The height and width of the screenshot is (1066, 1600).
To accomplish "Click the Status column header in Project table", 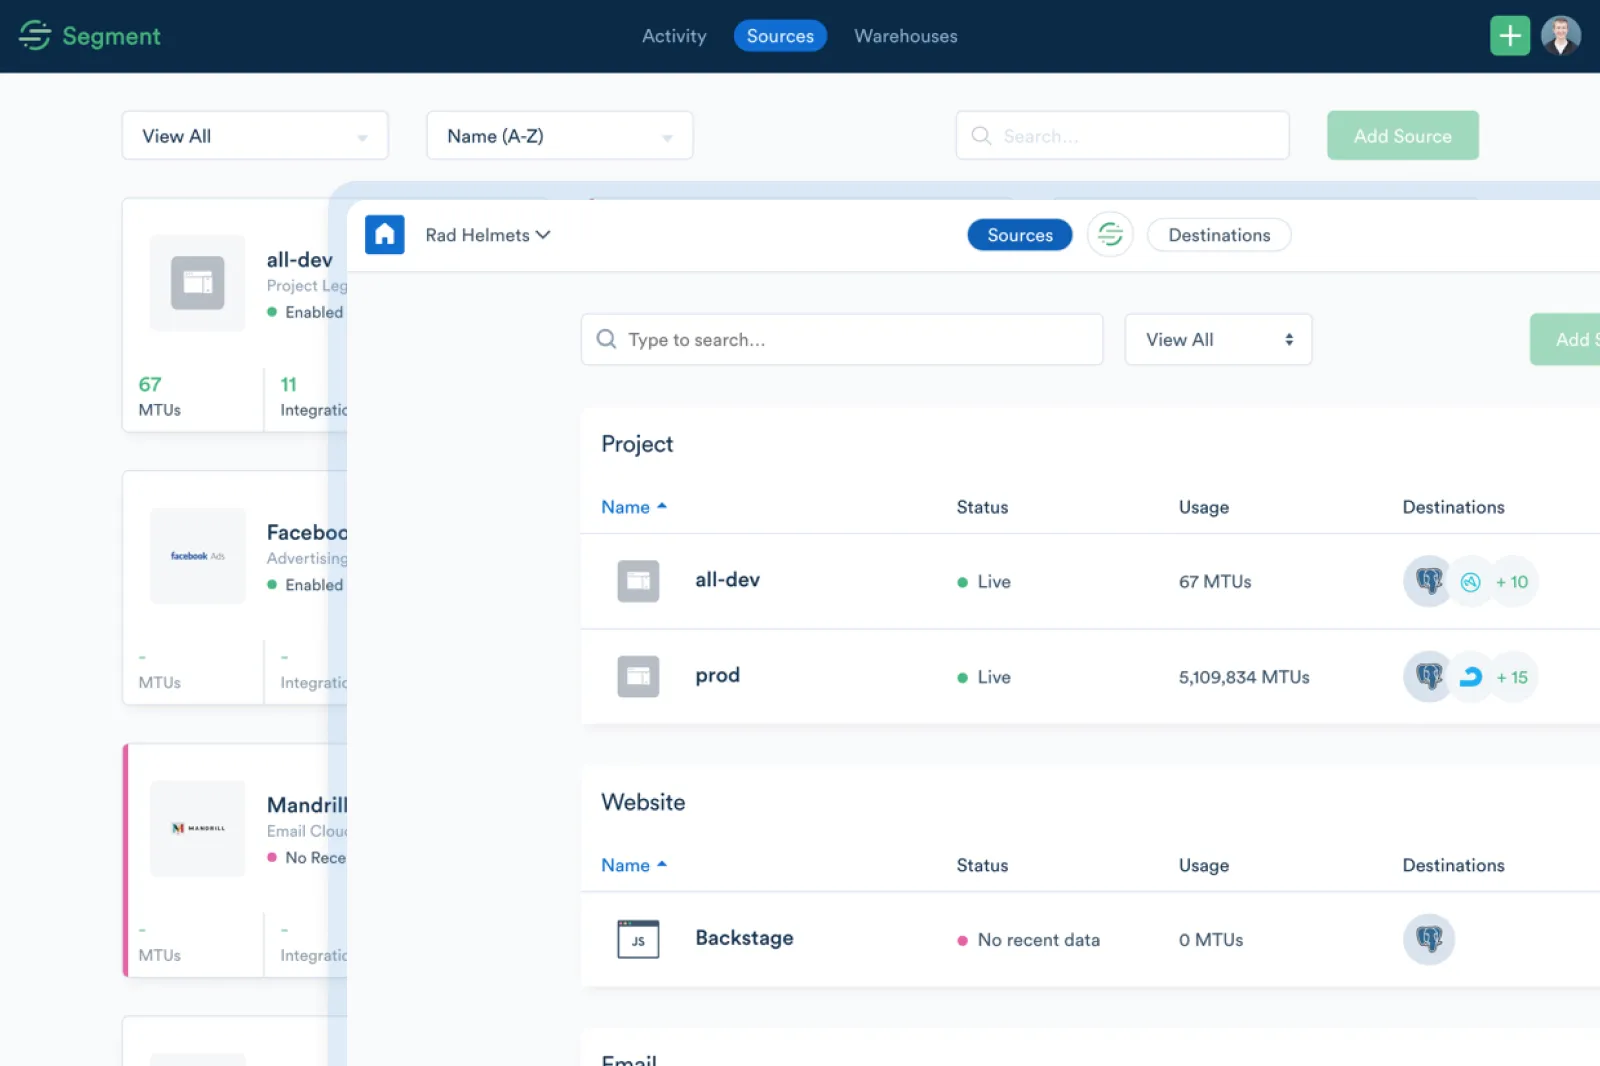I will click(982, 507).
